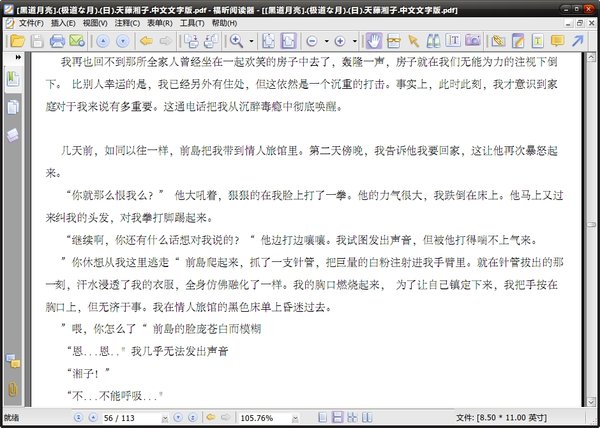This screenshot has width=600, height=428.
Task: Go forward to next view in toolbar
Action: 166,41
